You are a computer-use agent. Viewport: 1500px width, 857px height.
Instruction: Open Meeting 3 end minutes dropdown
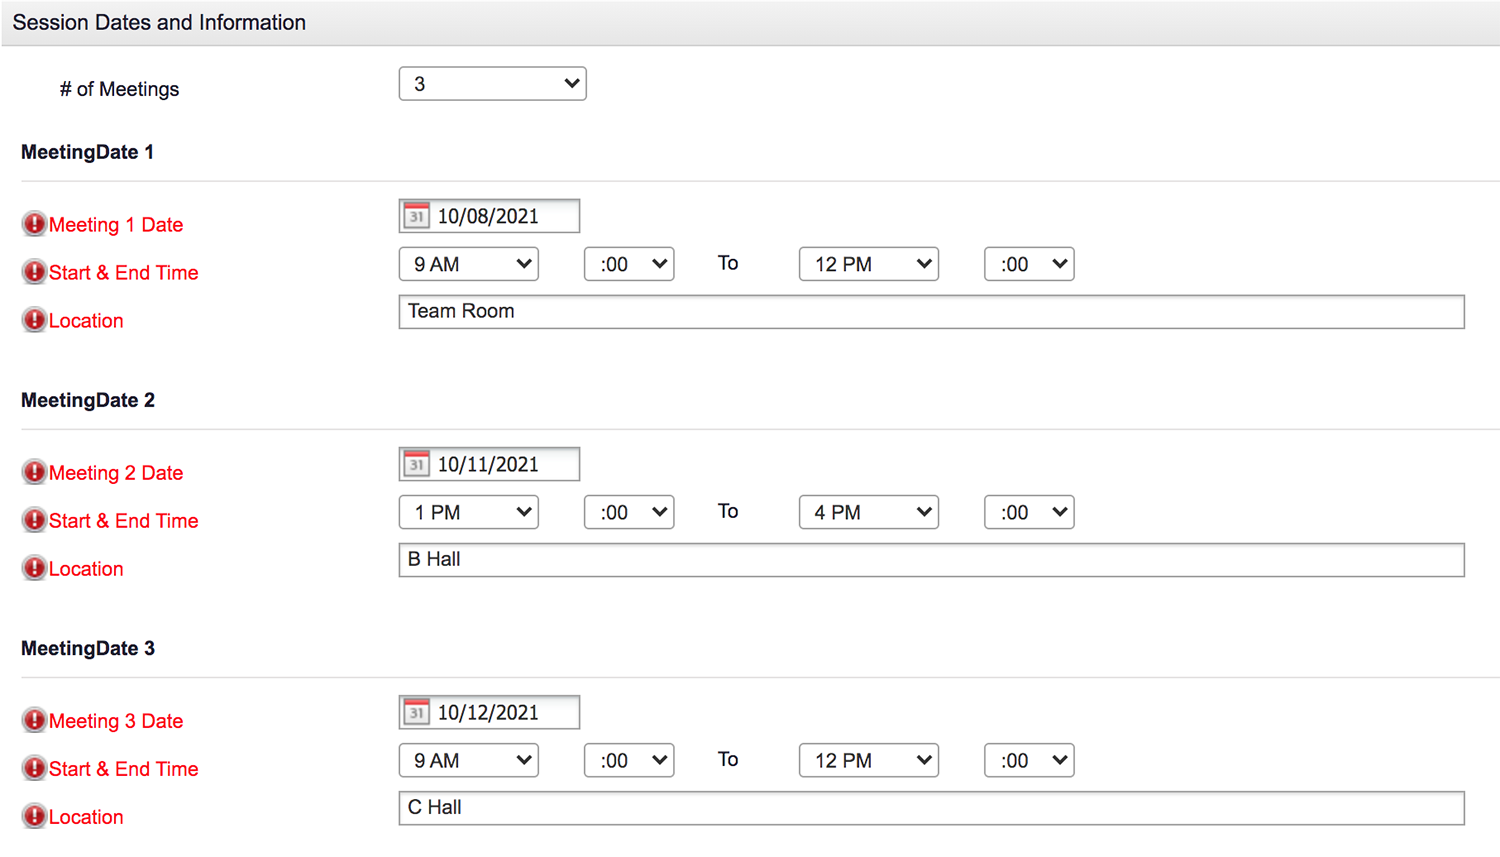tap(1029, 760)
